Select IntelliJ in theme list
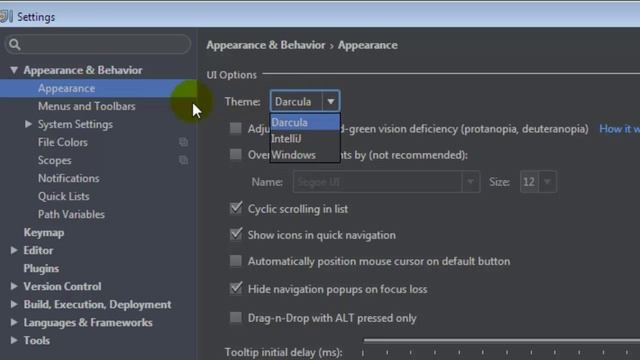The image size is (640, 360). point(305,139)
